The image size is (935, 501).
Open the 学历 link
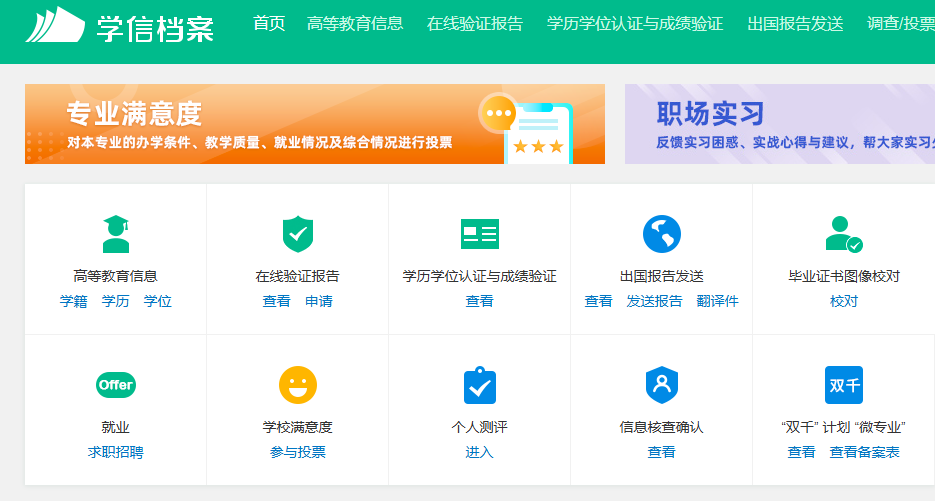[116, 301]
